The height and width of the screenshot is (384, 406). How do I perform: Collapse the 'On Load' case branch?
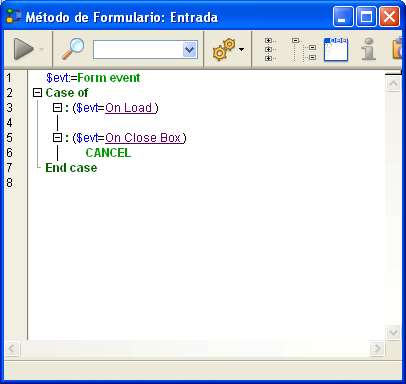pos(58,107)
